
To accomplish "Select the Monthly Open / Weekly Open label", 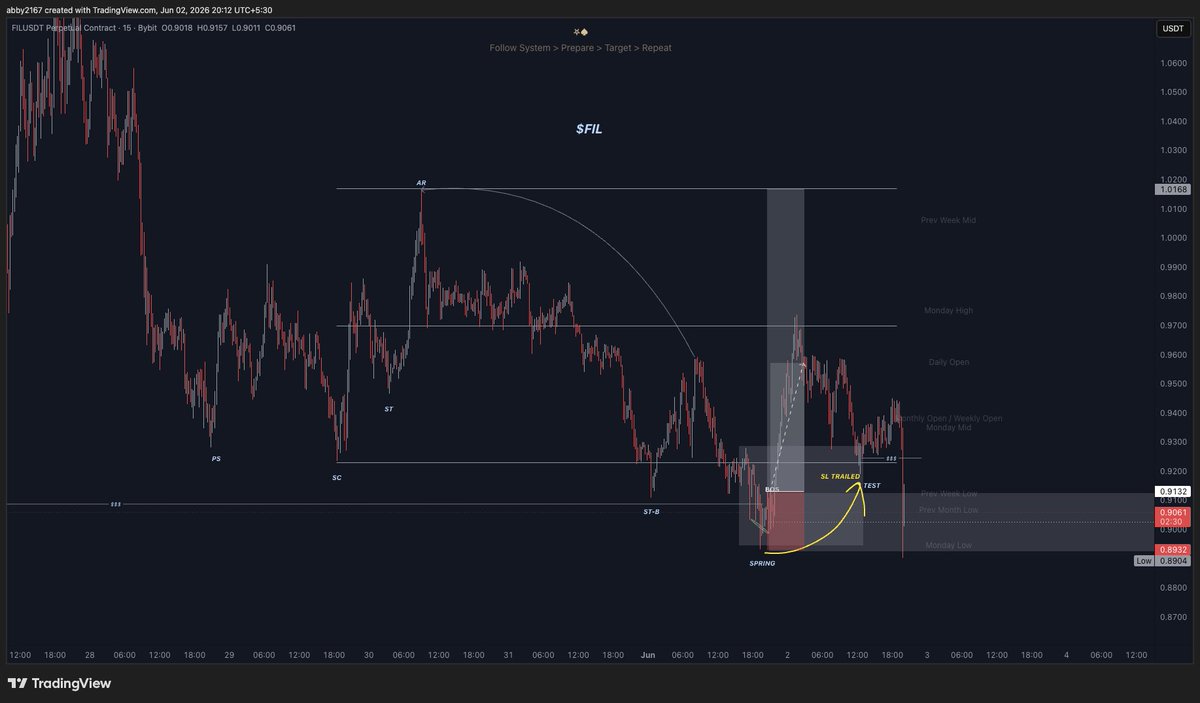I will pos(950,418).
